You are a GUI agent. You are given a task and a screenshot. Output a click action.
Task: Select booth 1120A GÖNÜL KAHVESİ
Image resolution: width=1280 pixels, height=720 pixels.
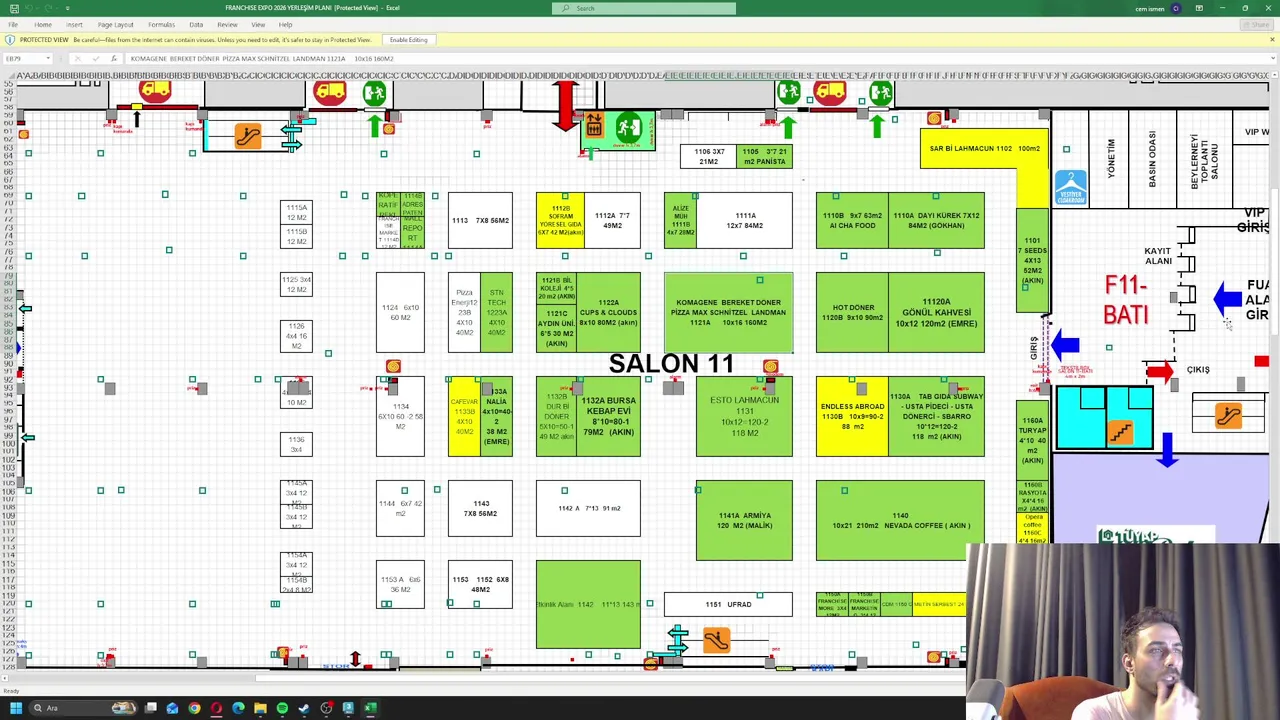tap(936, 313)
